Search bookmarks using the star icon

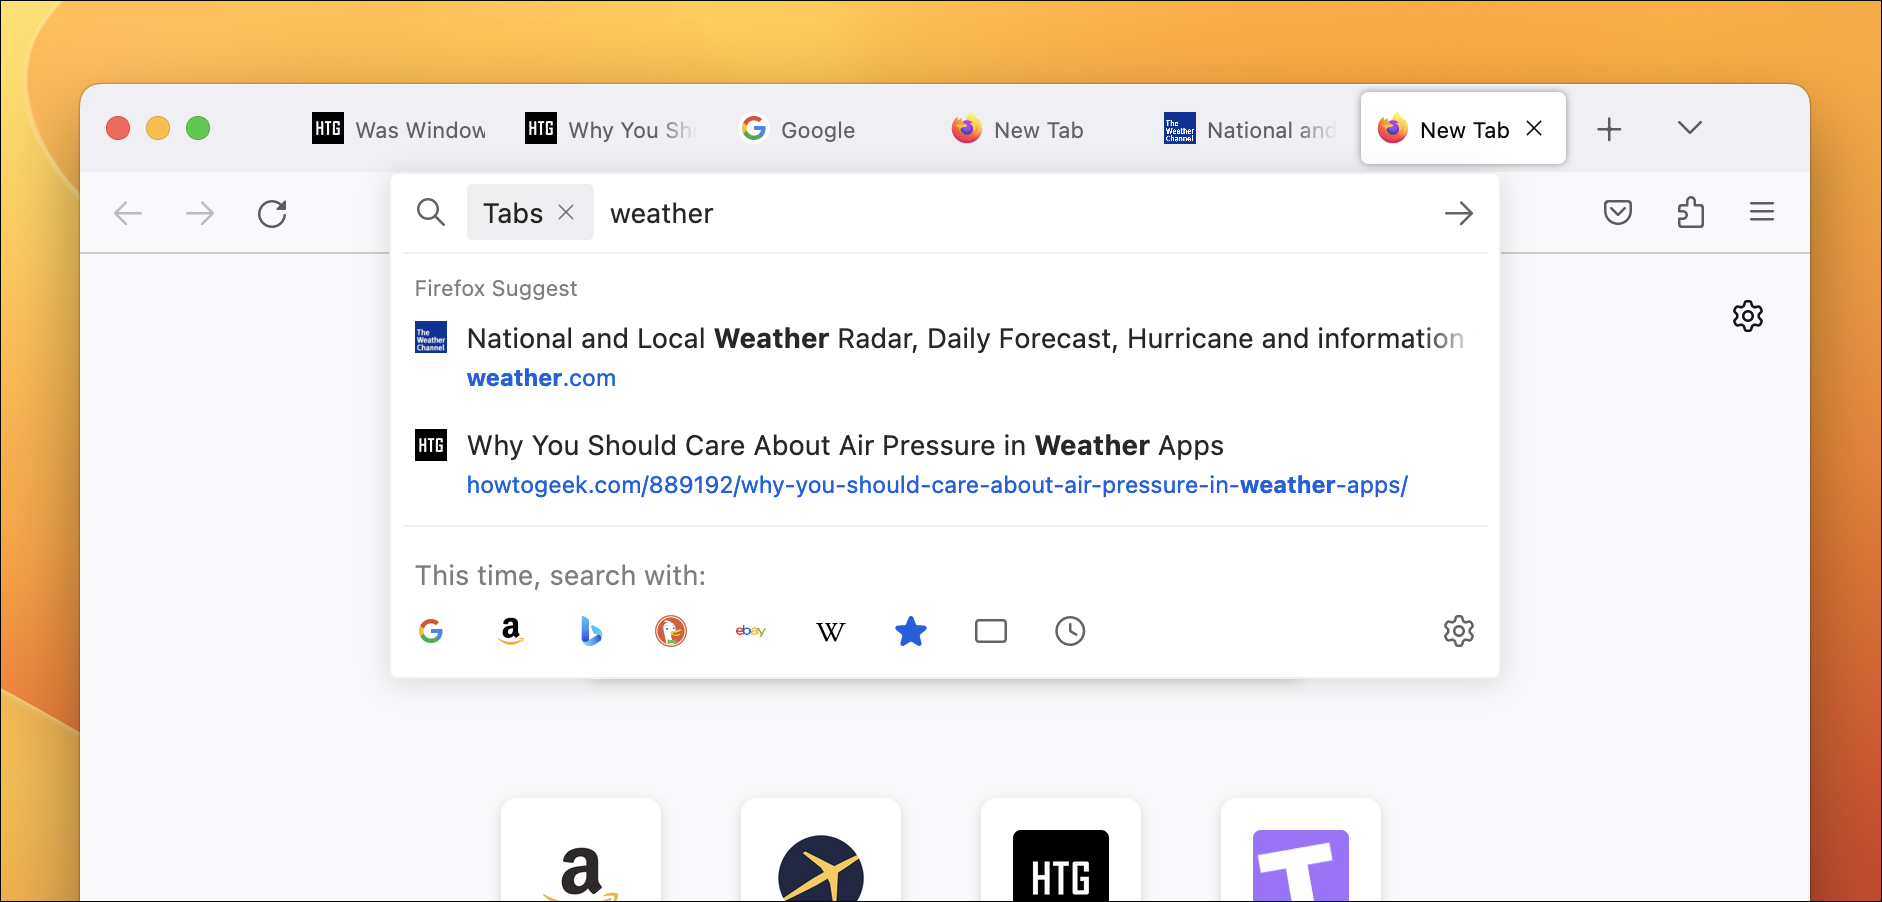[x=911, y=631]
